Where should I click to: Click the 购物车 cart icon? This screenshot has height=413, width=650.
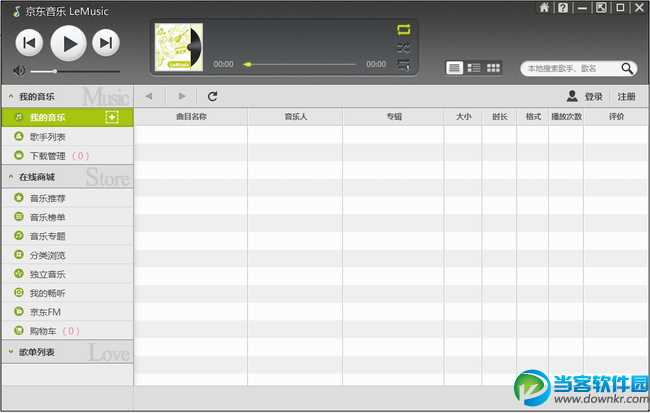tap(19, 330)
